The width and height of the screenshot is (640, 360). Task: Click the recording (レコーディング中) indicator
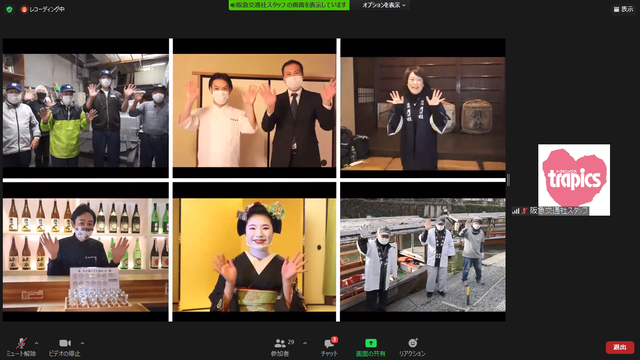click(x=43, y=9)
